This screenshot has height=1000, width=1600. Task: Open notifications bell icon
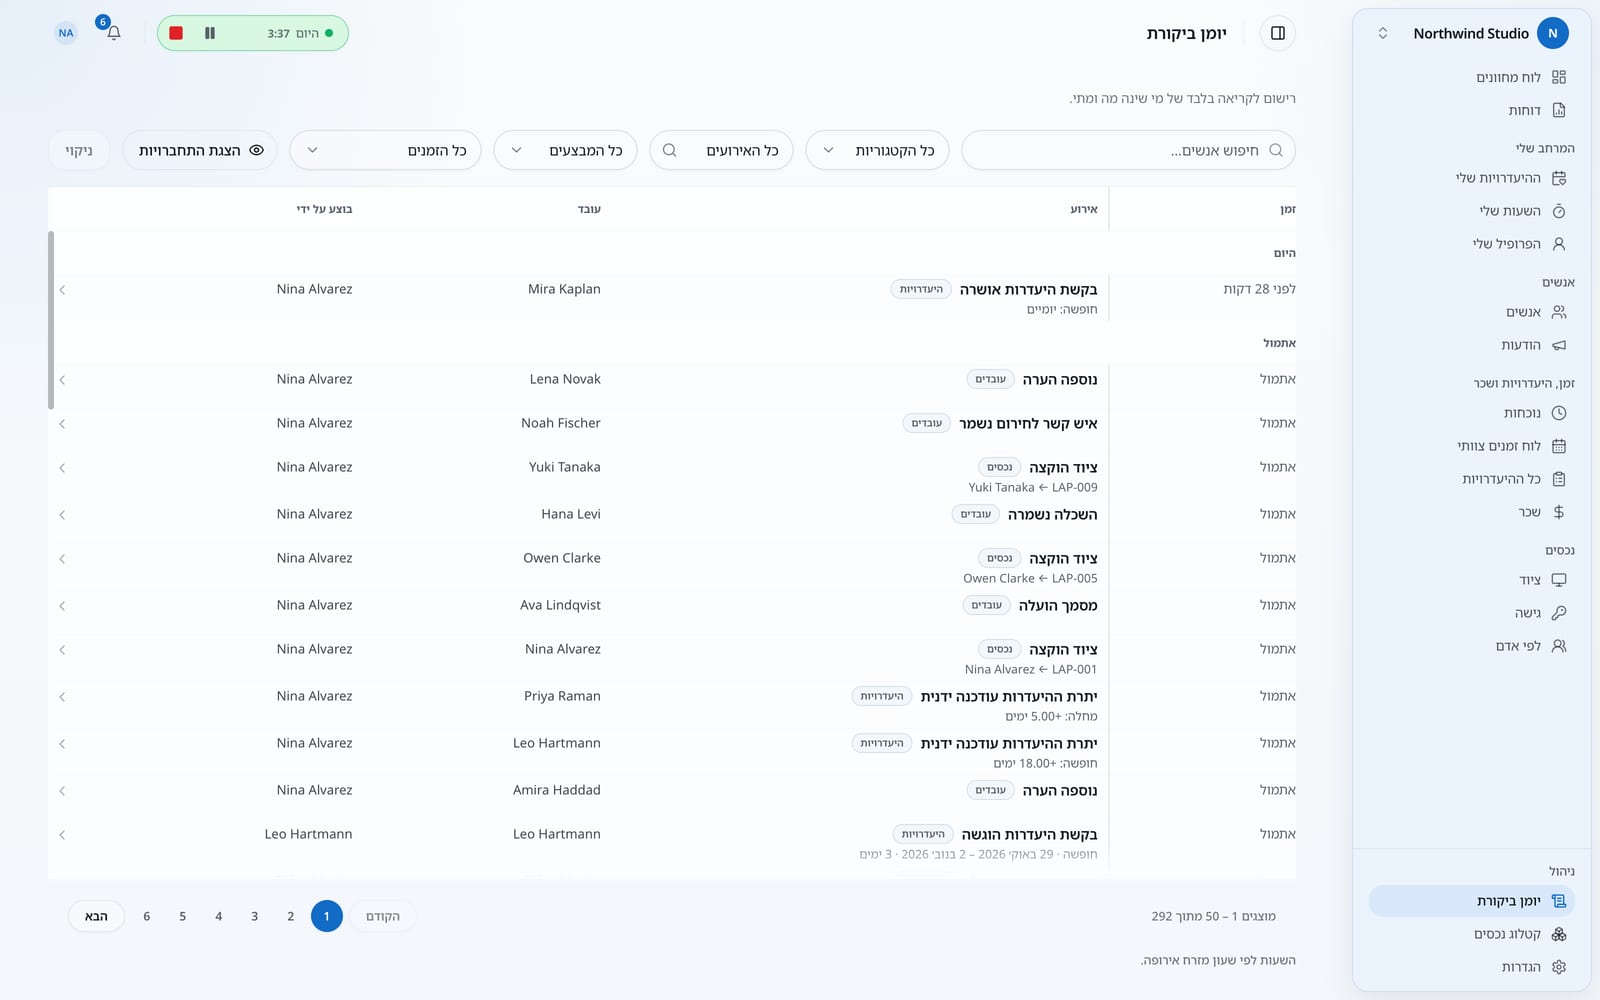[x=113, y=33]
